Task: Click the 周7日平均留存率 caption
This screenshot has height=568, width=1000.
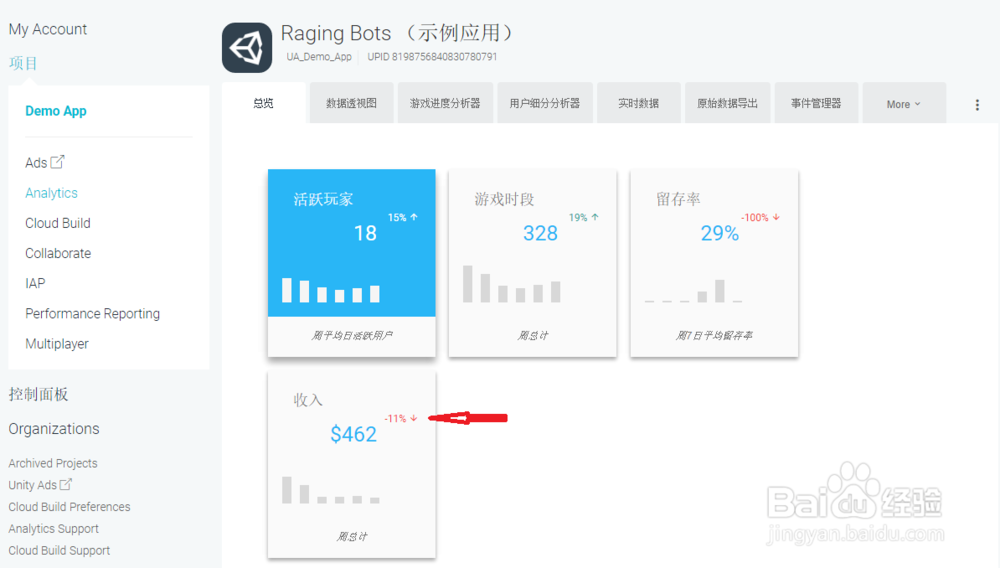Action: pyautogui.click(x=714, y=335)
